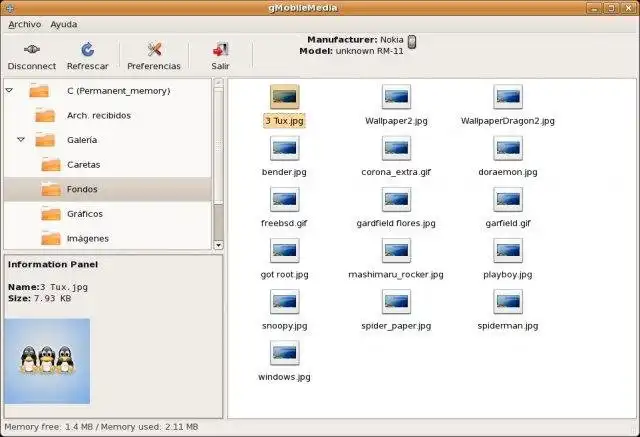Click the Tux penguins preview thumbnail

click(47, 361)
